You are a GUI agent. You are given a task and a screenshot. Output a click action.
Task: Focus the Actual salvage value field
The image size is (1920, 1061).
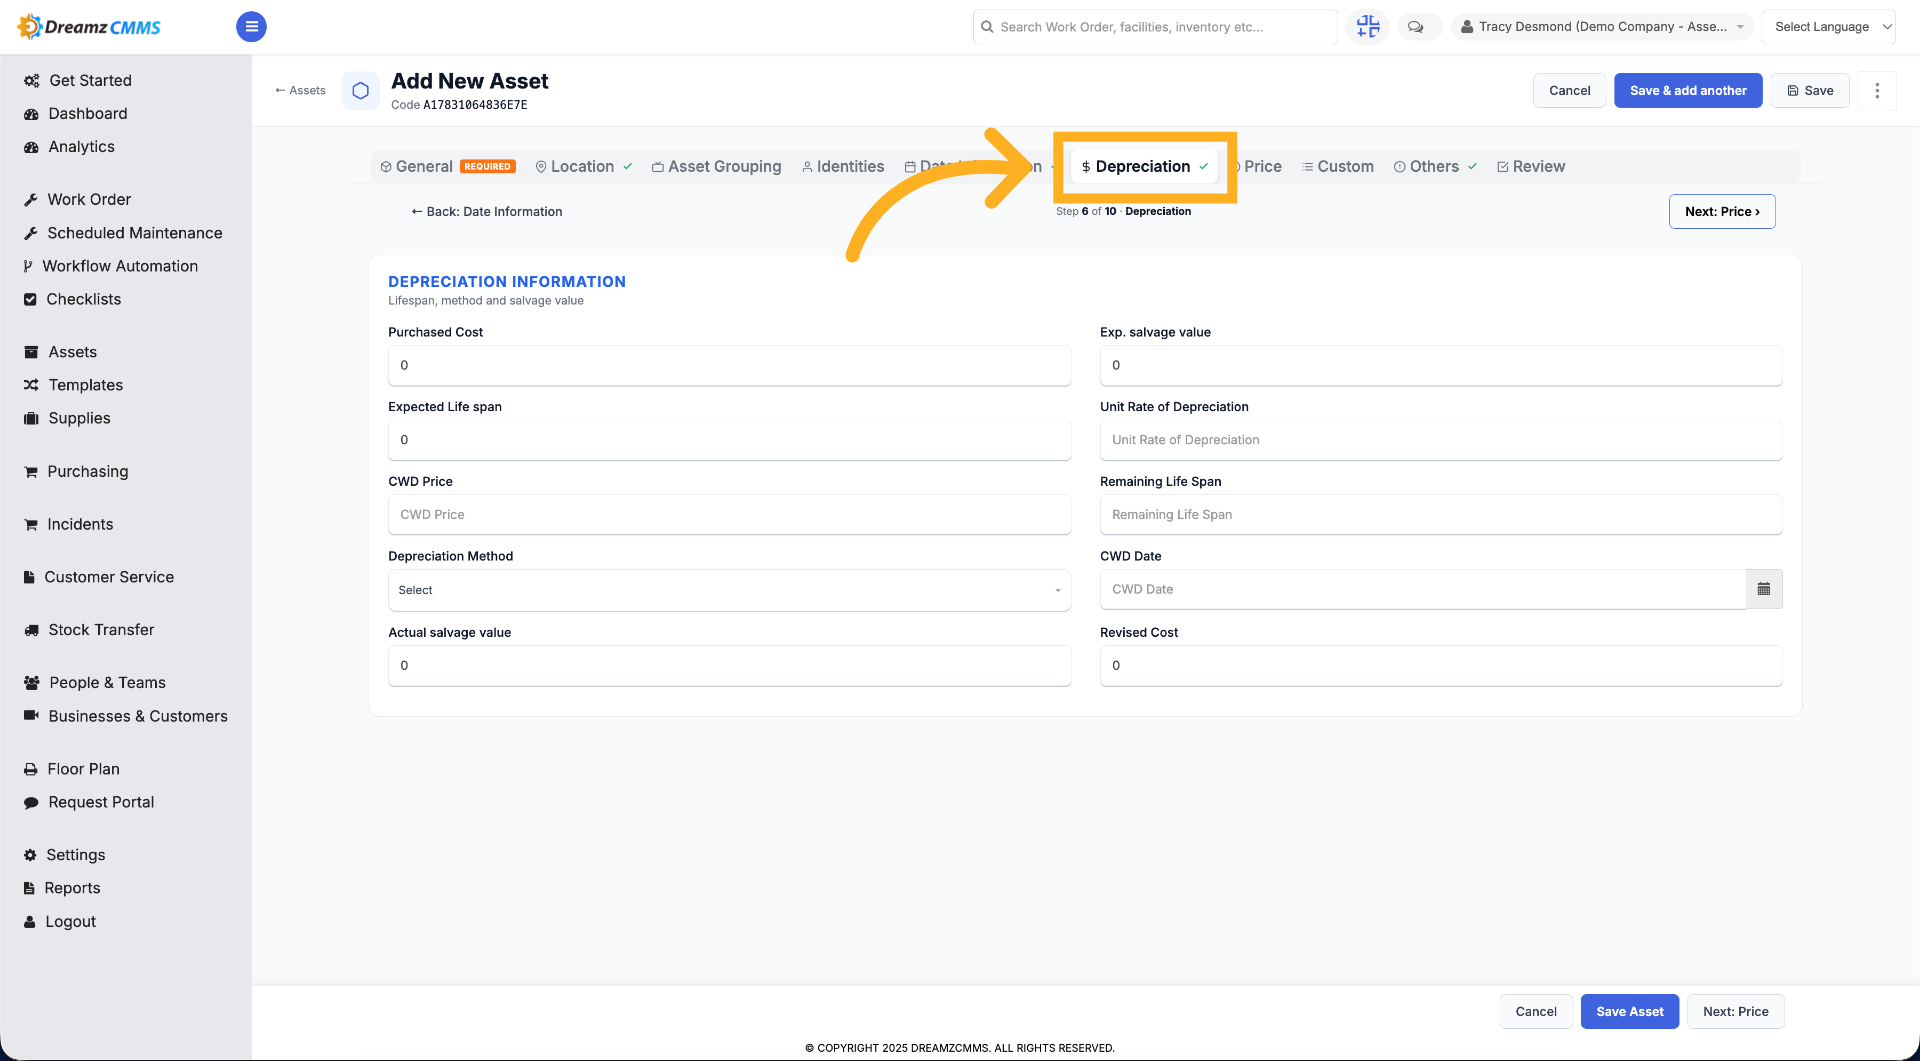[729, 666]
